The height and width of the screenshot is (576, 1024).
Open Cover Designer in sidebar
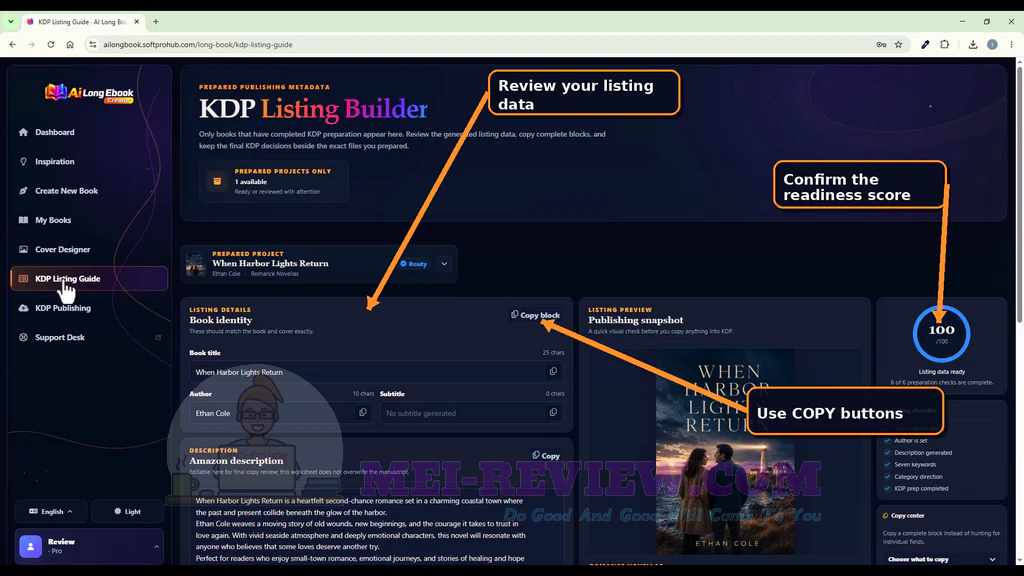click(63, 249)
